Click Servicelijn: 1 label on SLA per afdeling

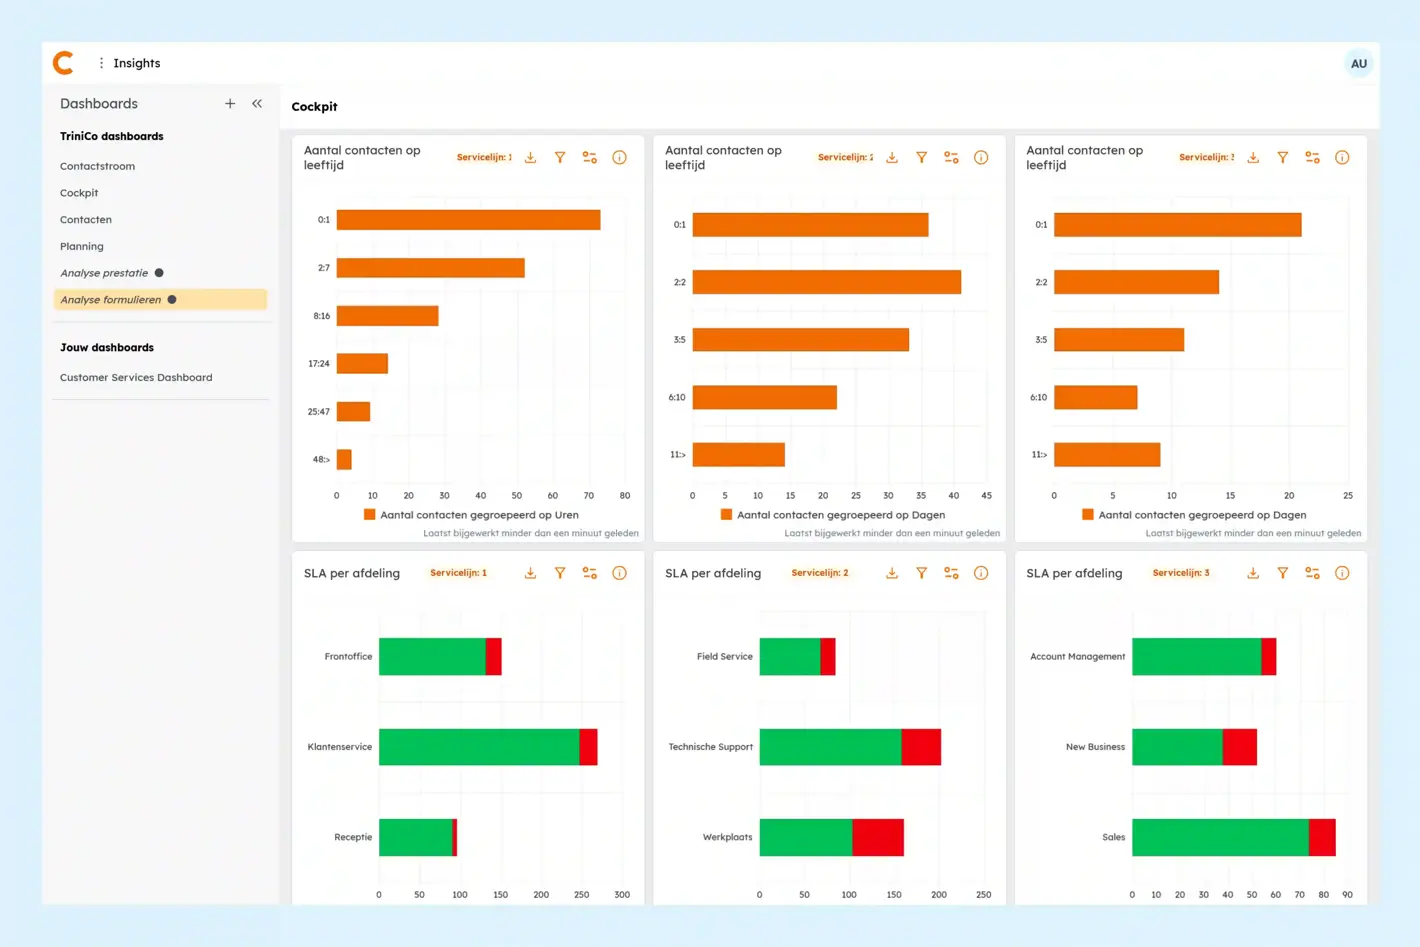(x=458, y=574)
